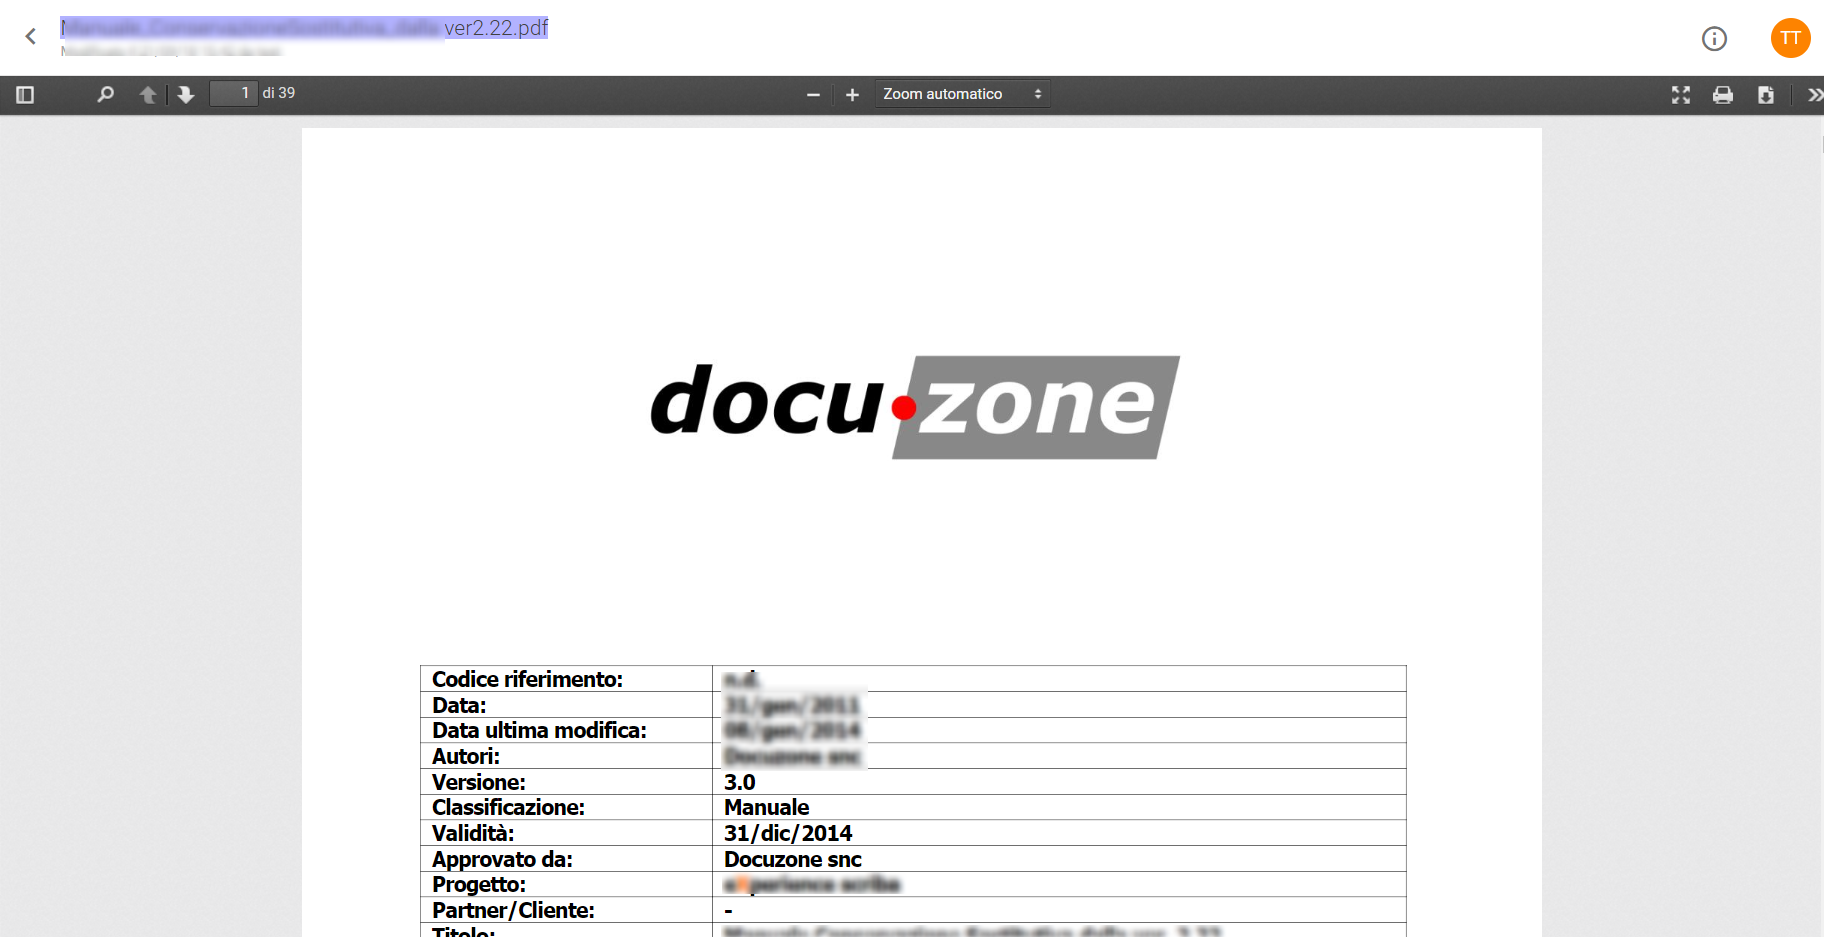Go back using the left chevron arrow
This screenshot has height=937, width=1824.
tap(31, 37)
